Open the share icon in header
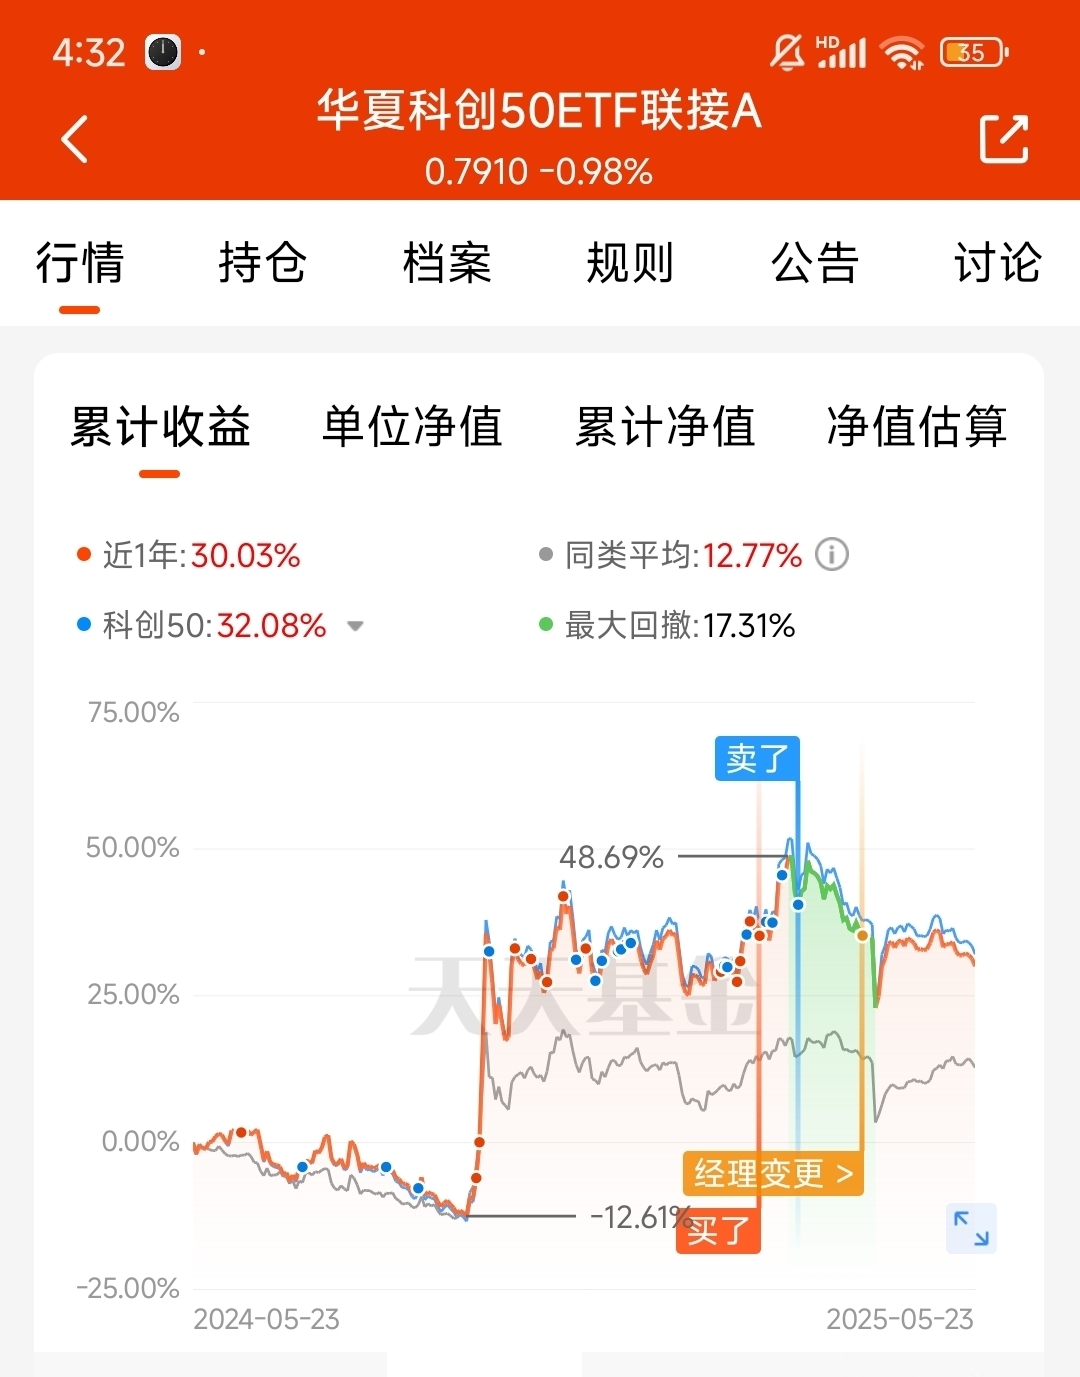 click(1003, 139)
